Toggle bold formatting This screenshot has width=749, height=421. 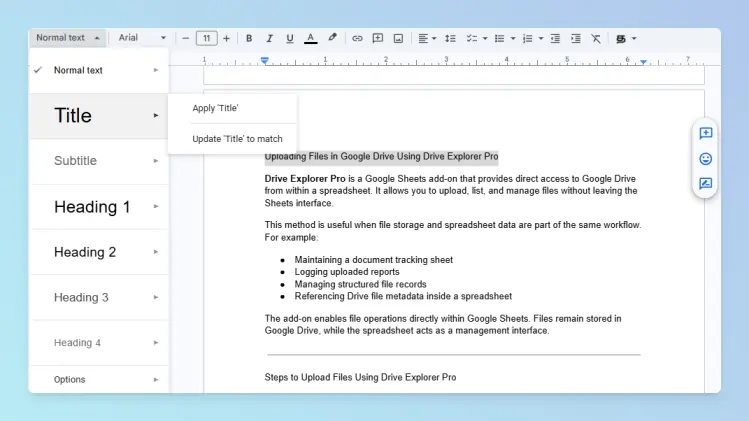click(249, 38)
